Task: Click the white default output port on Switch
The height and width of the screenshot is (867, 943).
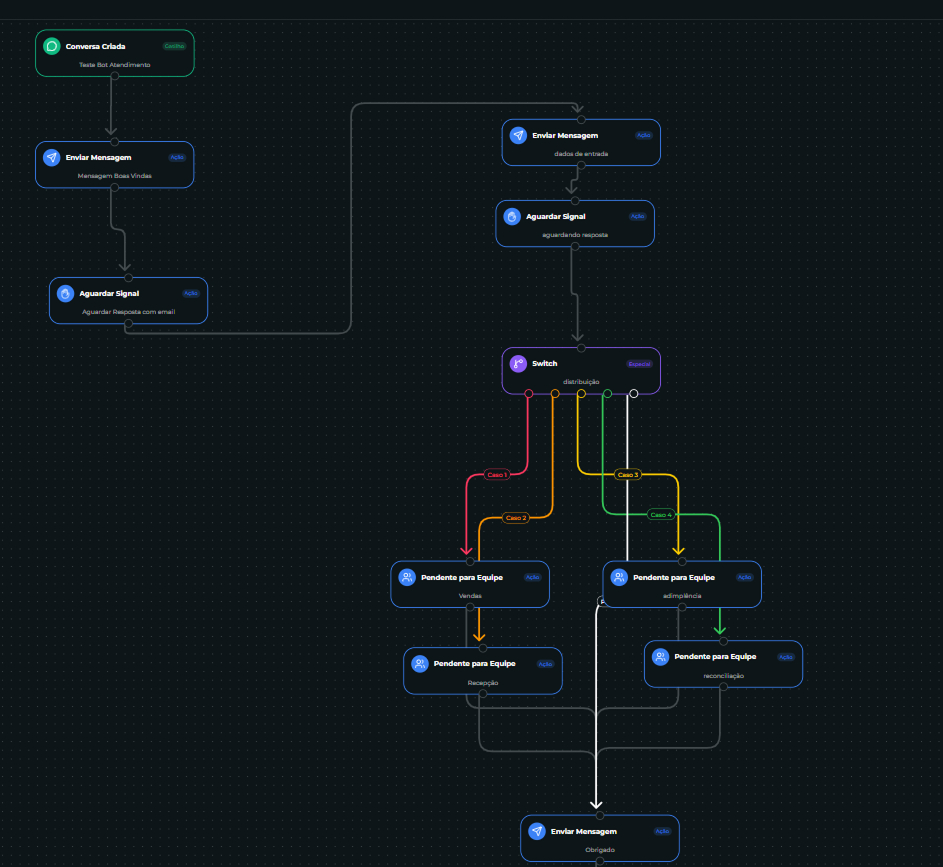Action: click(x=634, y=394)
